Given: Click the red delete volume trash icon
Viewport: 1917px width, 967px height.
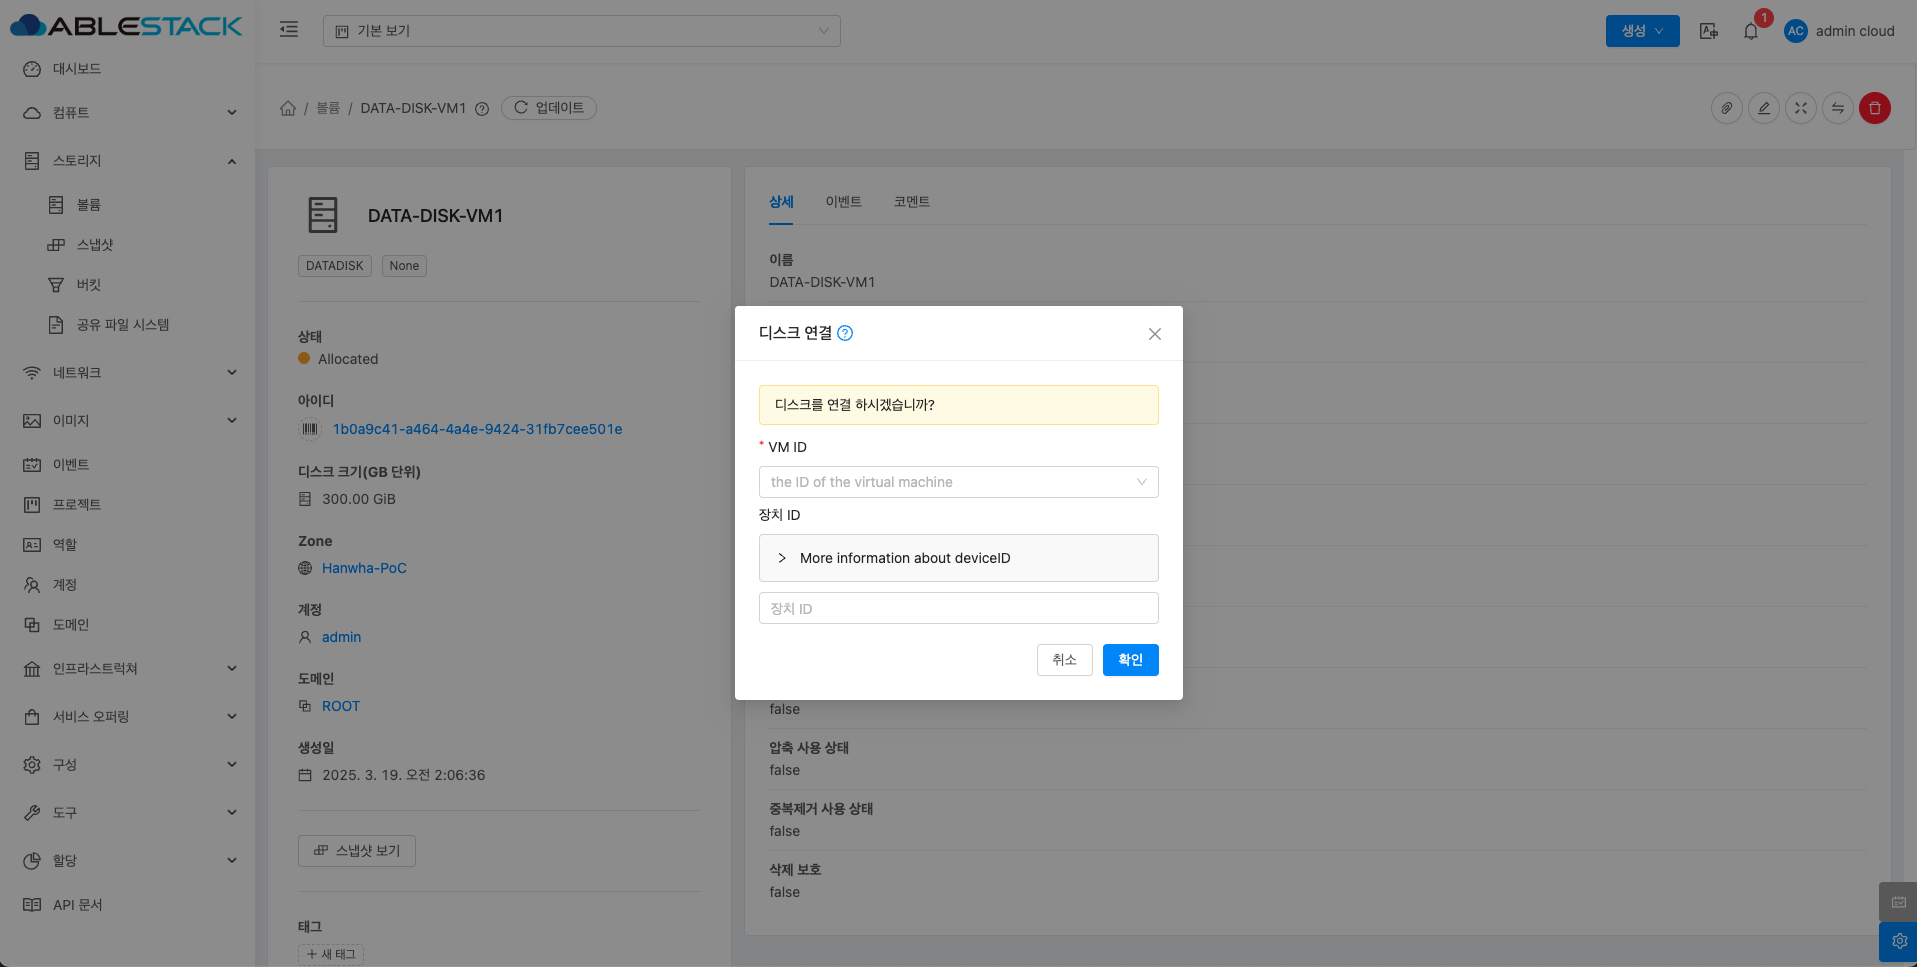Looking at the screenshot, I should (x=1874, y=108).
